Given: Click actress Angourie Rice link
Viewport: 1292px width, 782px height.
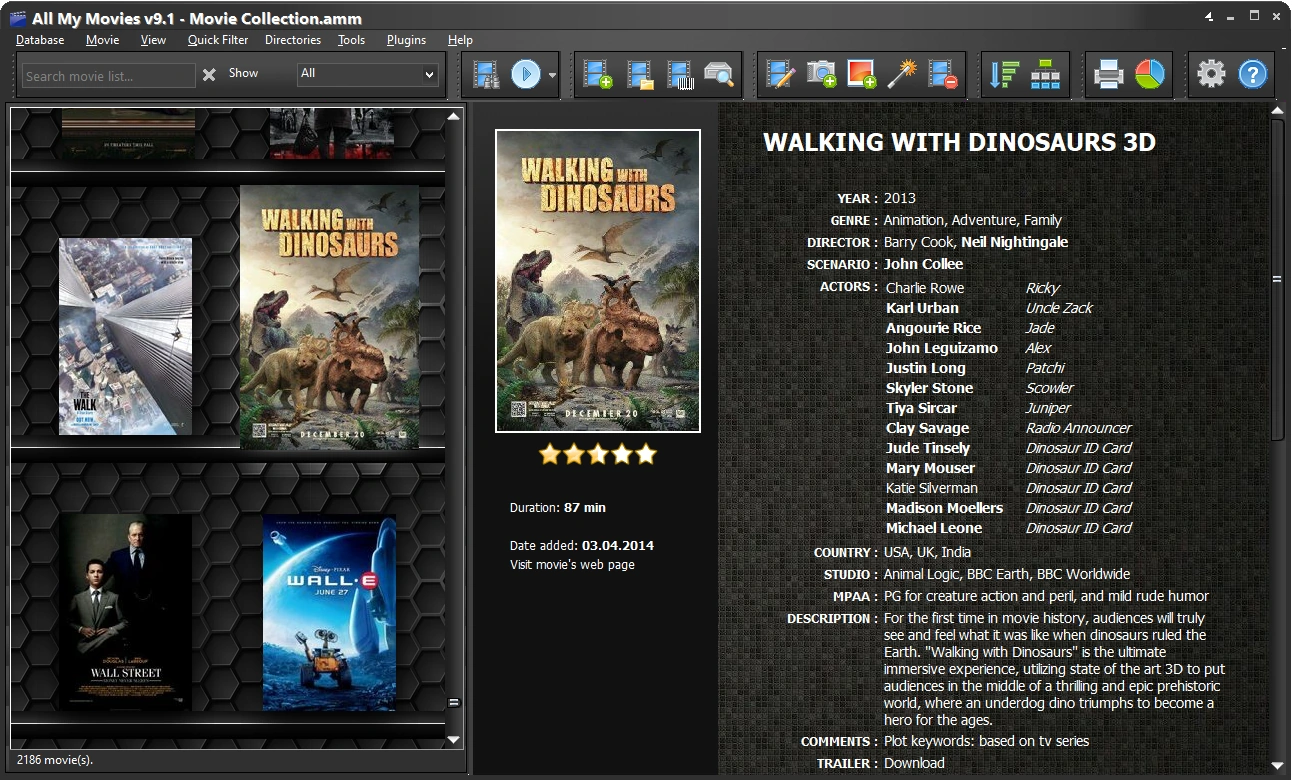Looking at the screenshot, I should click(934, 328).
